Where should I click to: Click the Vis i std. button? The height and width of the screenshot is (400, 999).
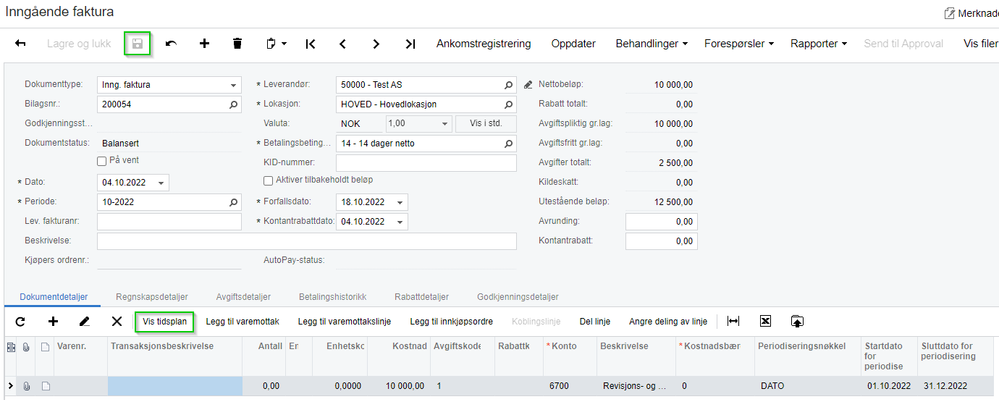click(x=486, y=124)
